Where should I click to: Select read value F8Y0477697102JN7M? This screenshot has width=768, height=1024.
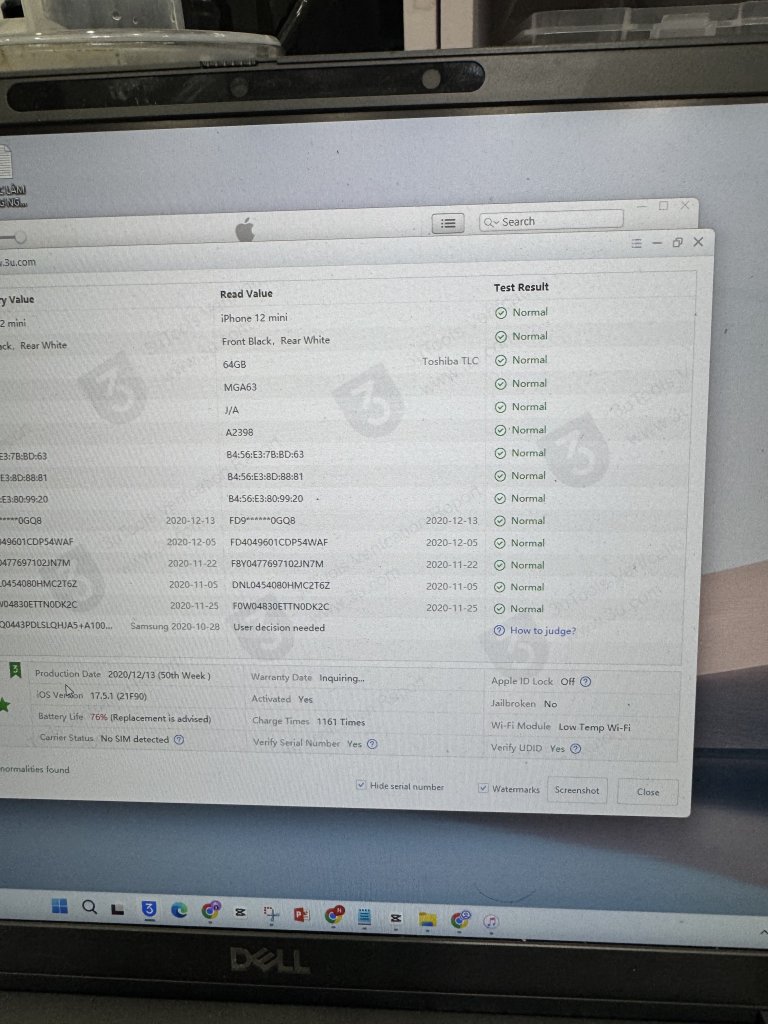click(x=277, y=564)
